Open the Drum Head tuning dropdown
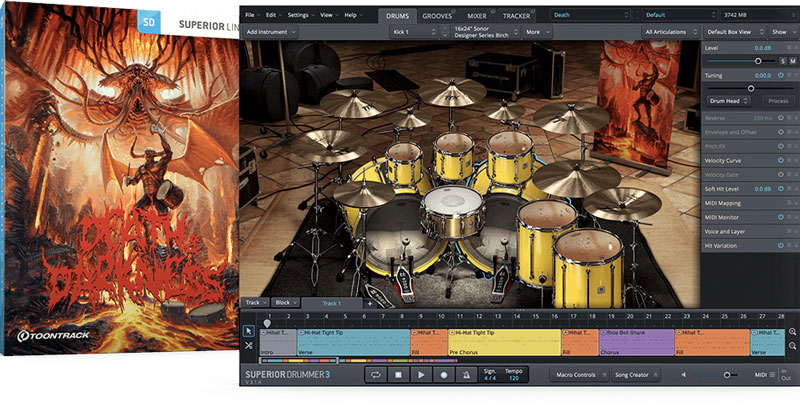Viewport: 800px width, 413px height. [731, 102]
